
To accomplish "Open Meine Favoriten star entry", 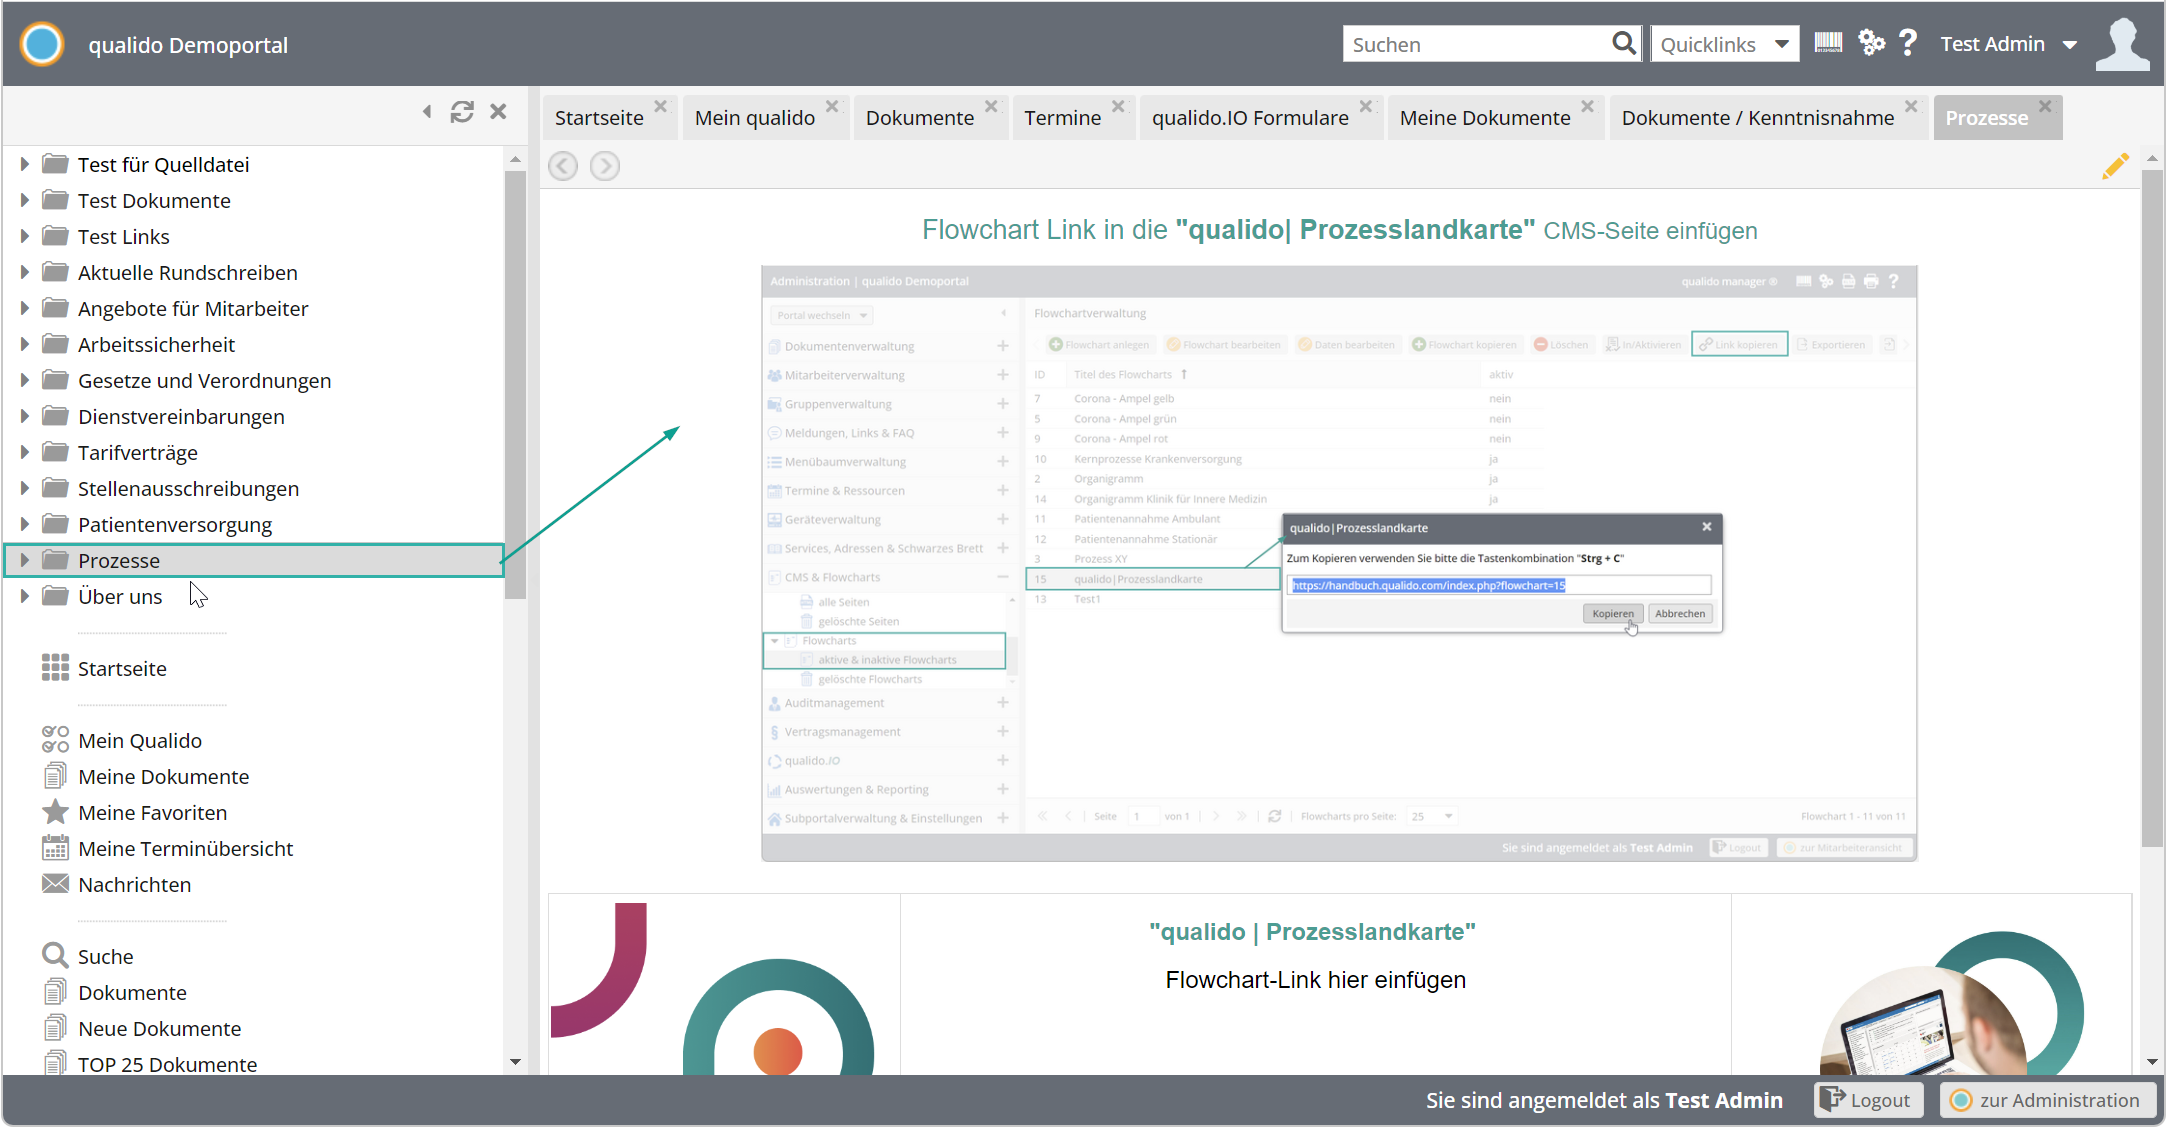I will pos(134,812).
